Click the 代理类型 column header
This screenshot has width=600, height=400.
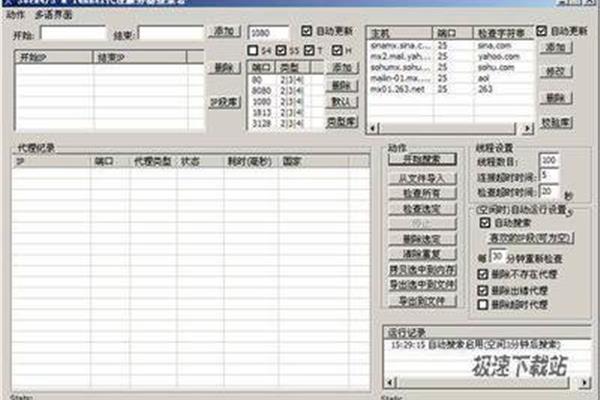[153, 161]
